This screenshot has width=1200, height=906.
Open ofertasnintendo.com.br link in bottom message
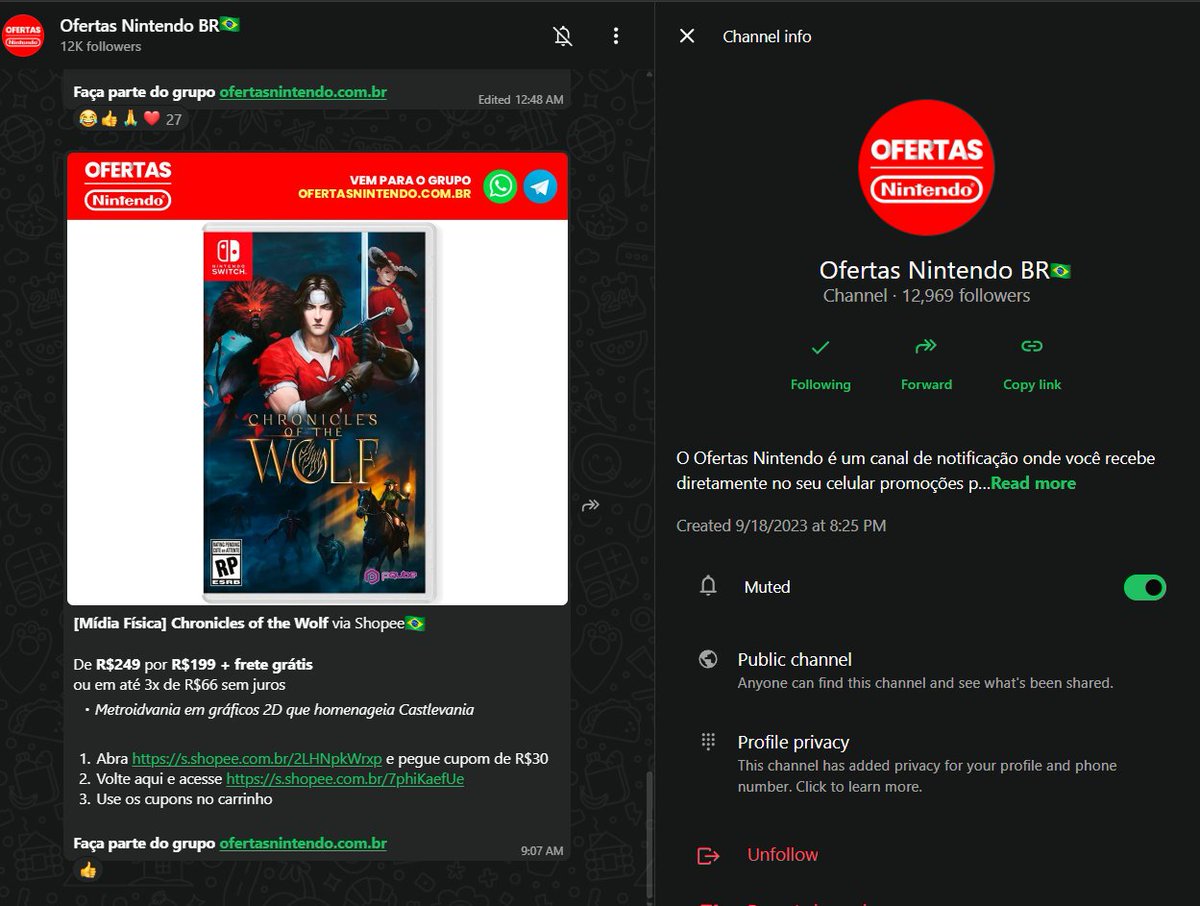(x=303, y=843)
